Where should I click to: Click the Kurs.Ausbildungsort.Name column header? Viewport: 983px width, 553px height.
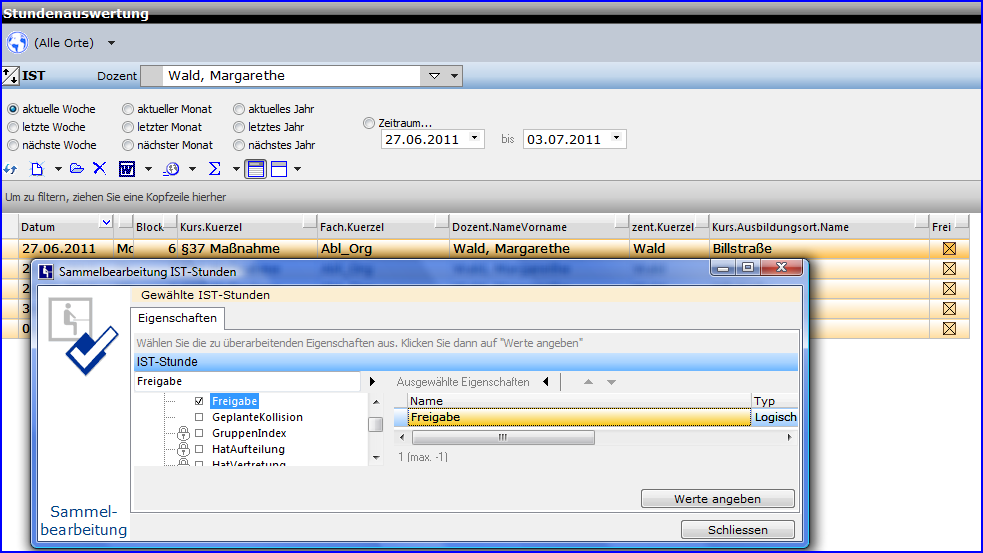819,227
